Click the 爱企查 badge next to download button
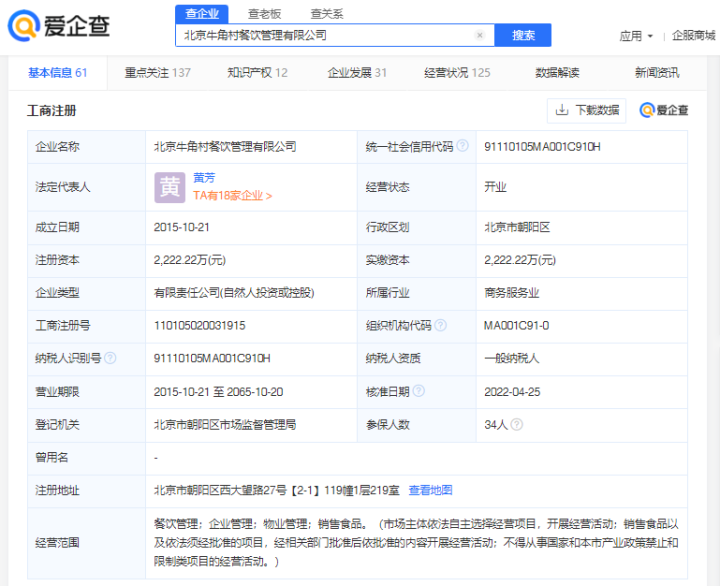Image resolution: width=720 pixels, height=586 pixels. click(664, 110)
